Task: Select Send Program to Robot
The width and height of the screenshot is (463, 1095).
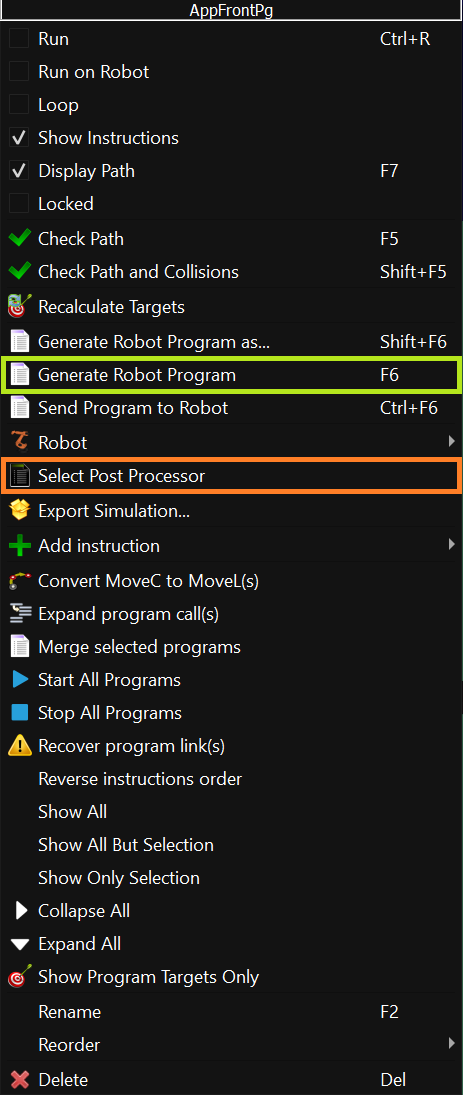Action: [231, 408]
